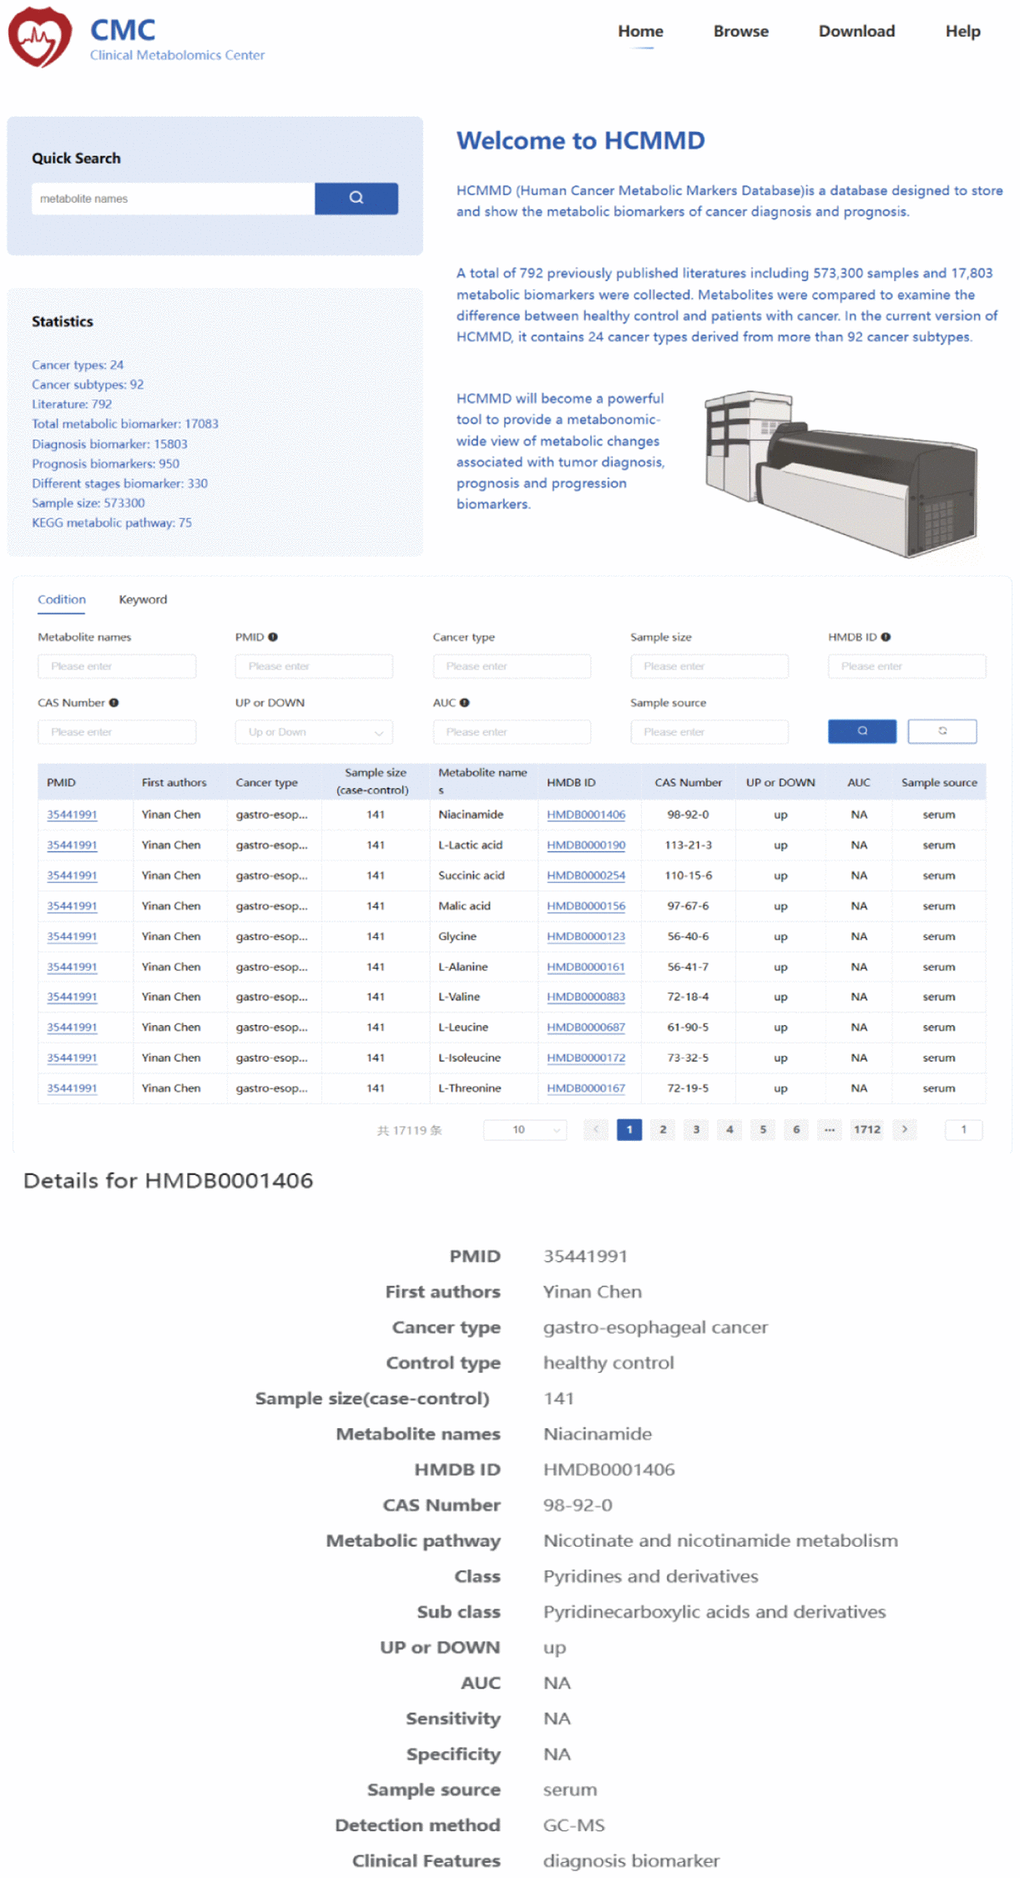
Task: Open the Download menu item
Action: click(x=856, y=31)
